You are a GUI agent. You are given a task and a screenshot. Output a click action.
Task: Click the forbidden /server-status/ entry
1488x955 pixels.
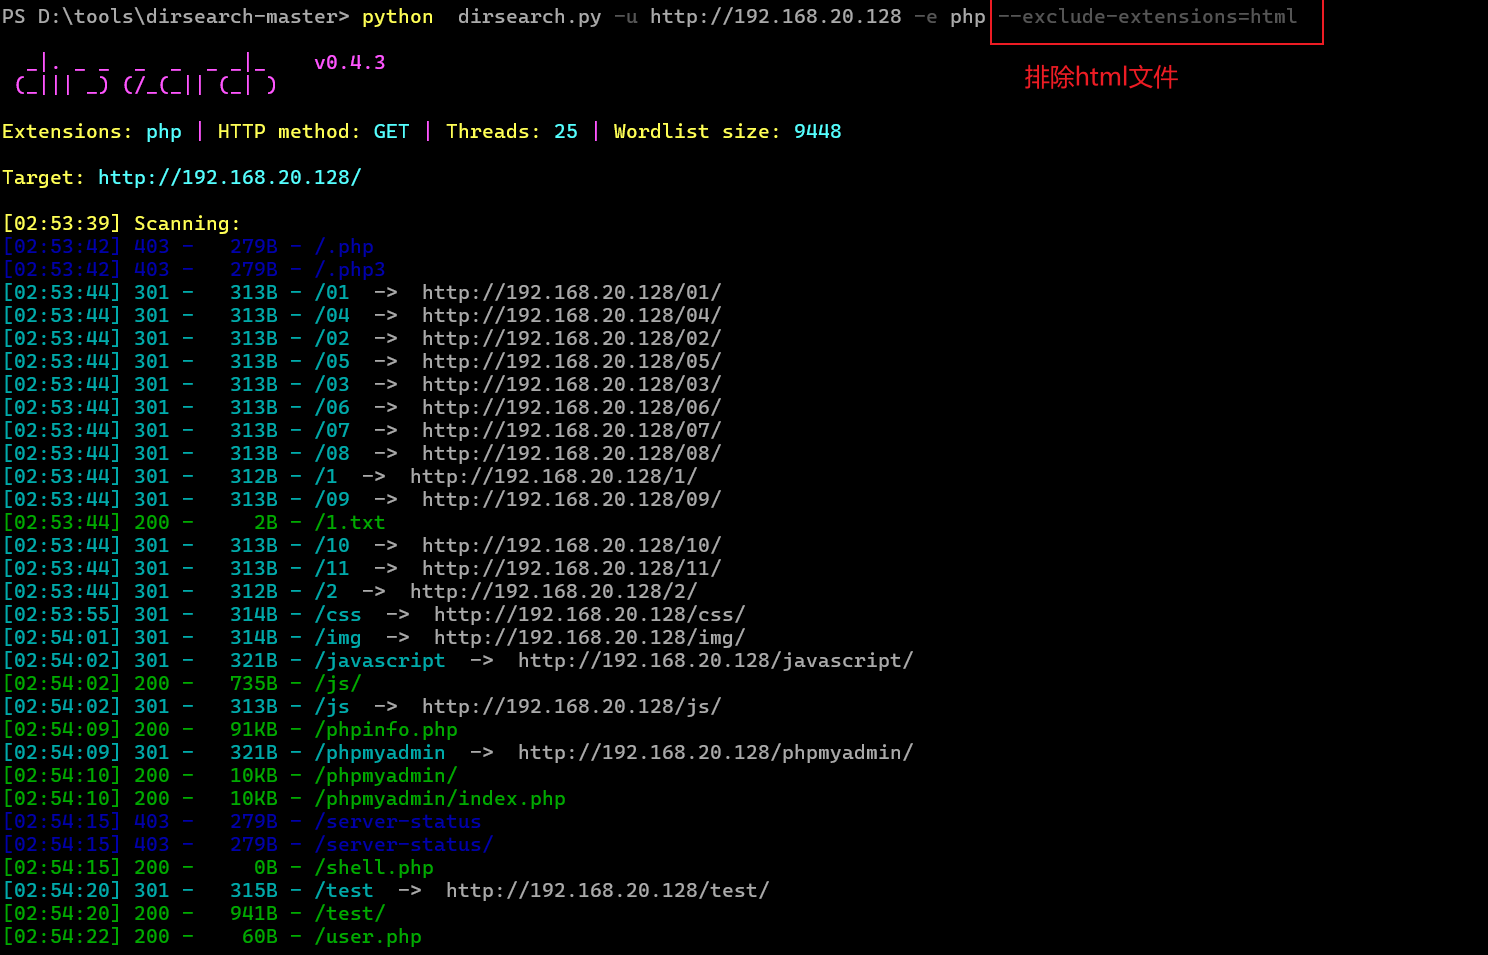(x=404, y=845)
